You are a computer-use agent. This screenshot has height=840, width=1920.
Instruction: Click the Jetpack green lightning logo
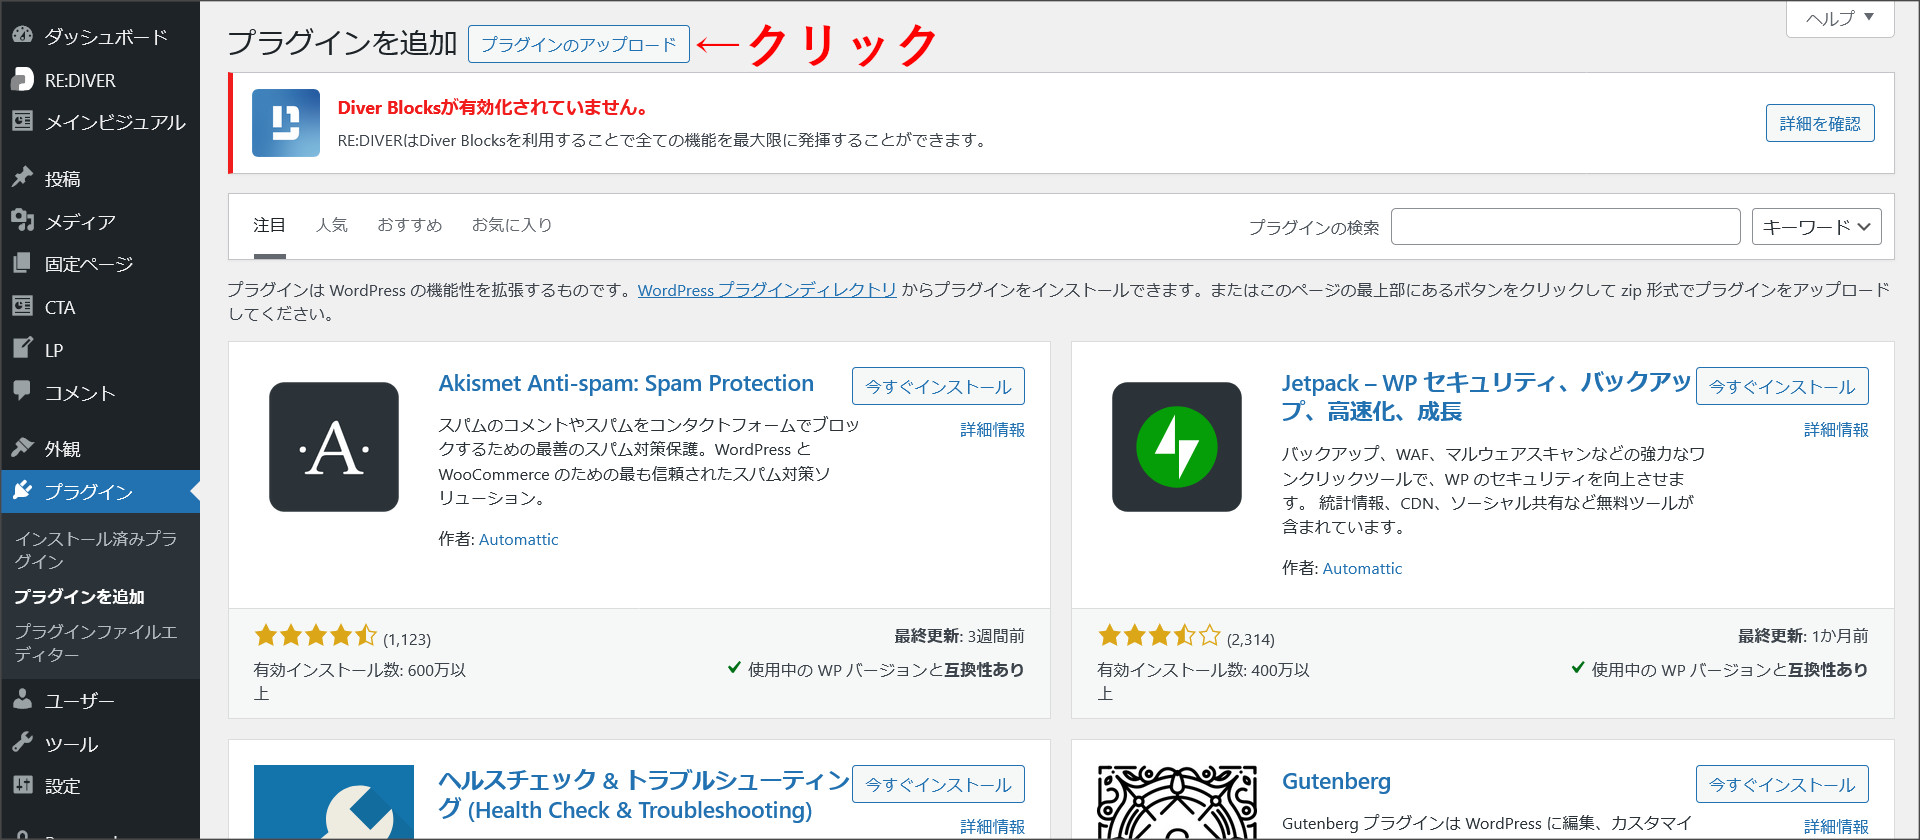(1177, 447)
